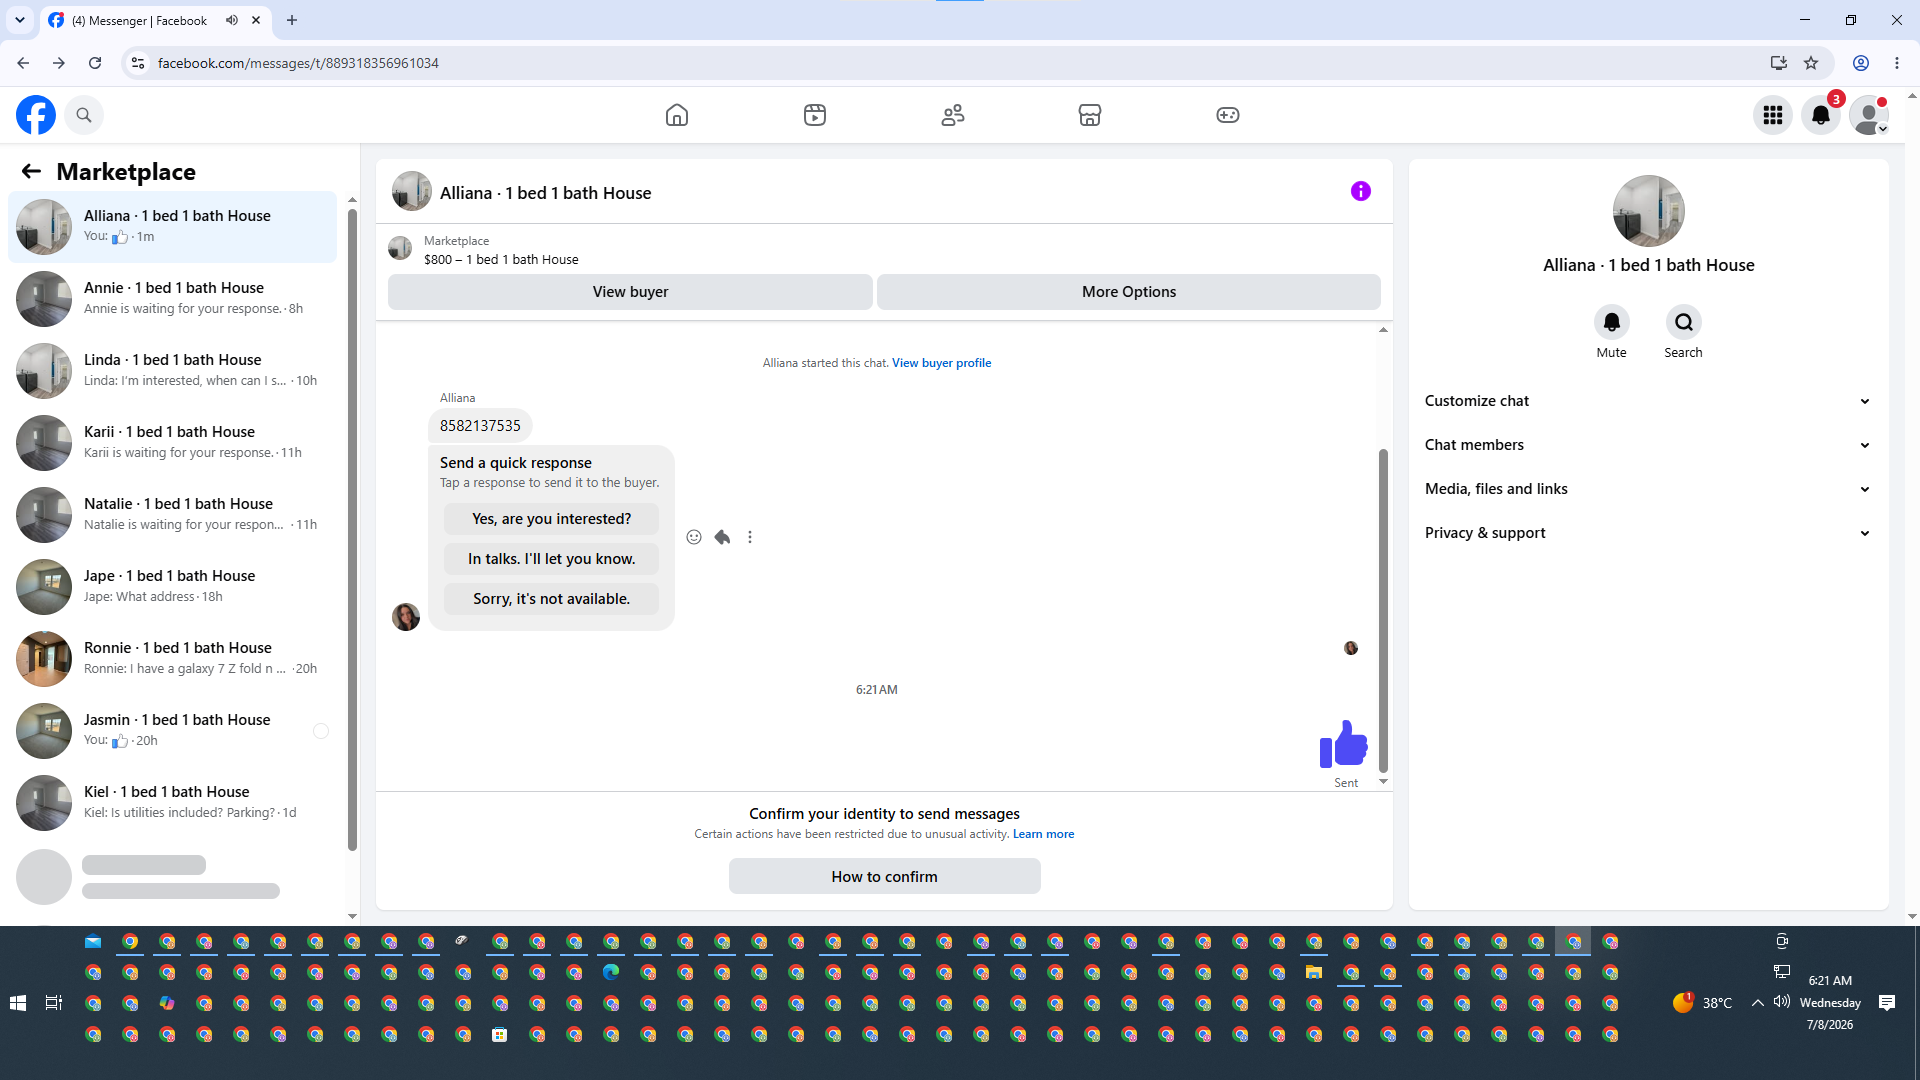
Task: Click the browser address bar URL
Action: tap(298, 63)
